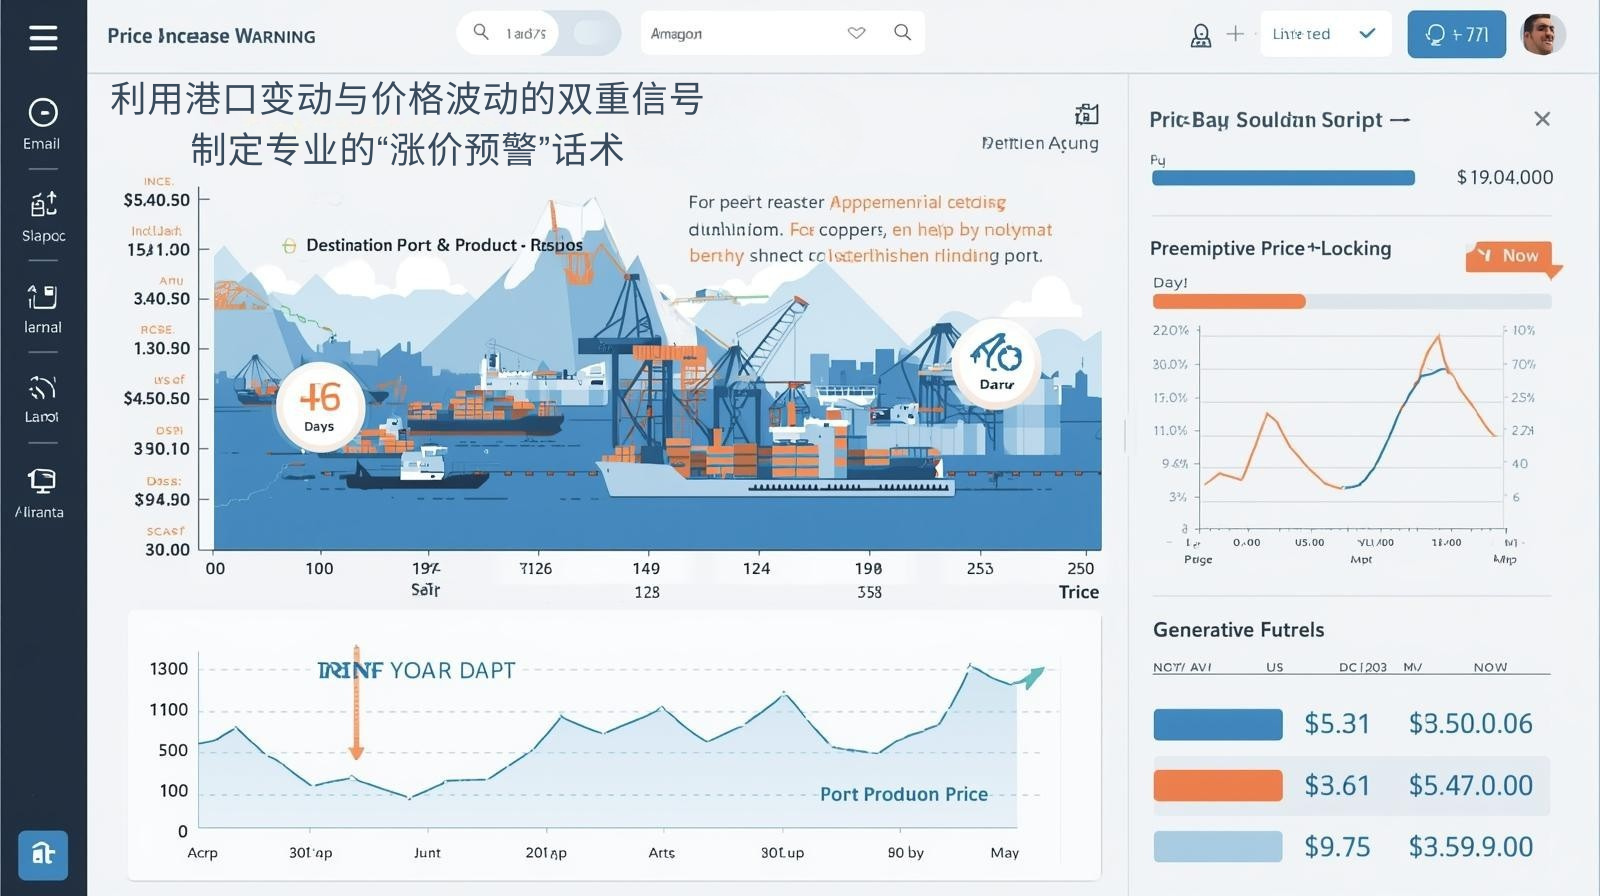Viewport: 1600px width, 896px height.
Task: Click the $19.04.000 value
Action: point(1504,177)
